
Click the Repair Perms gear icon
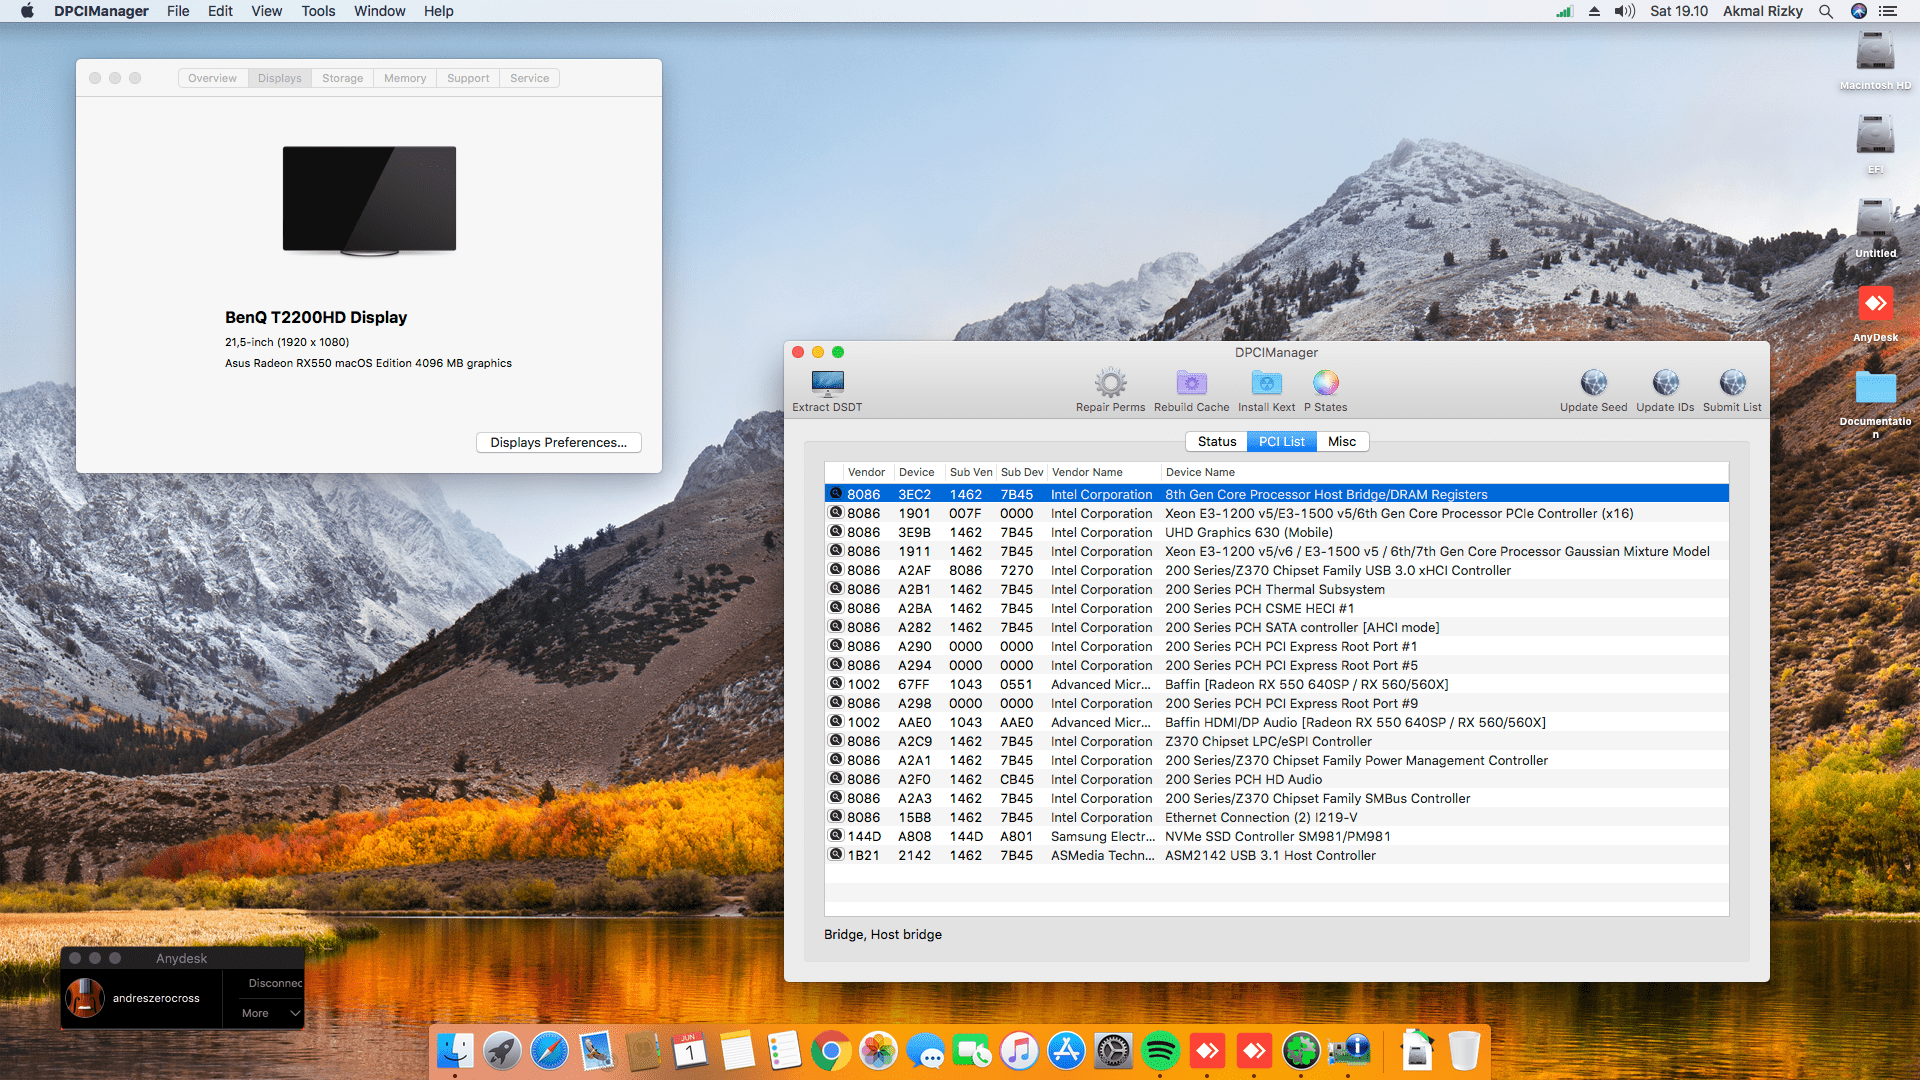click(x=1110, y=383)
